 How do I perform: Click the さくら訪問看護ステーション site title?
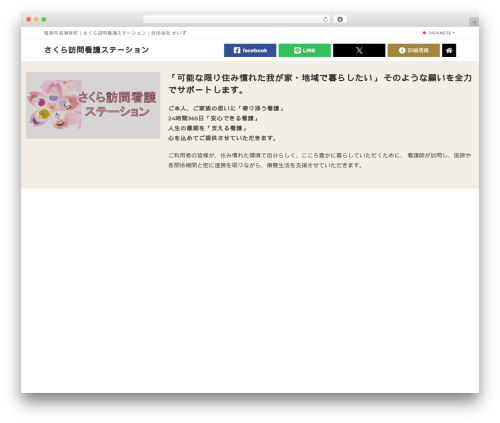pos(96,50)
